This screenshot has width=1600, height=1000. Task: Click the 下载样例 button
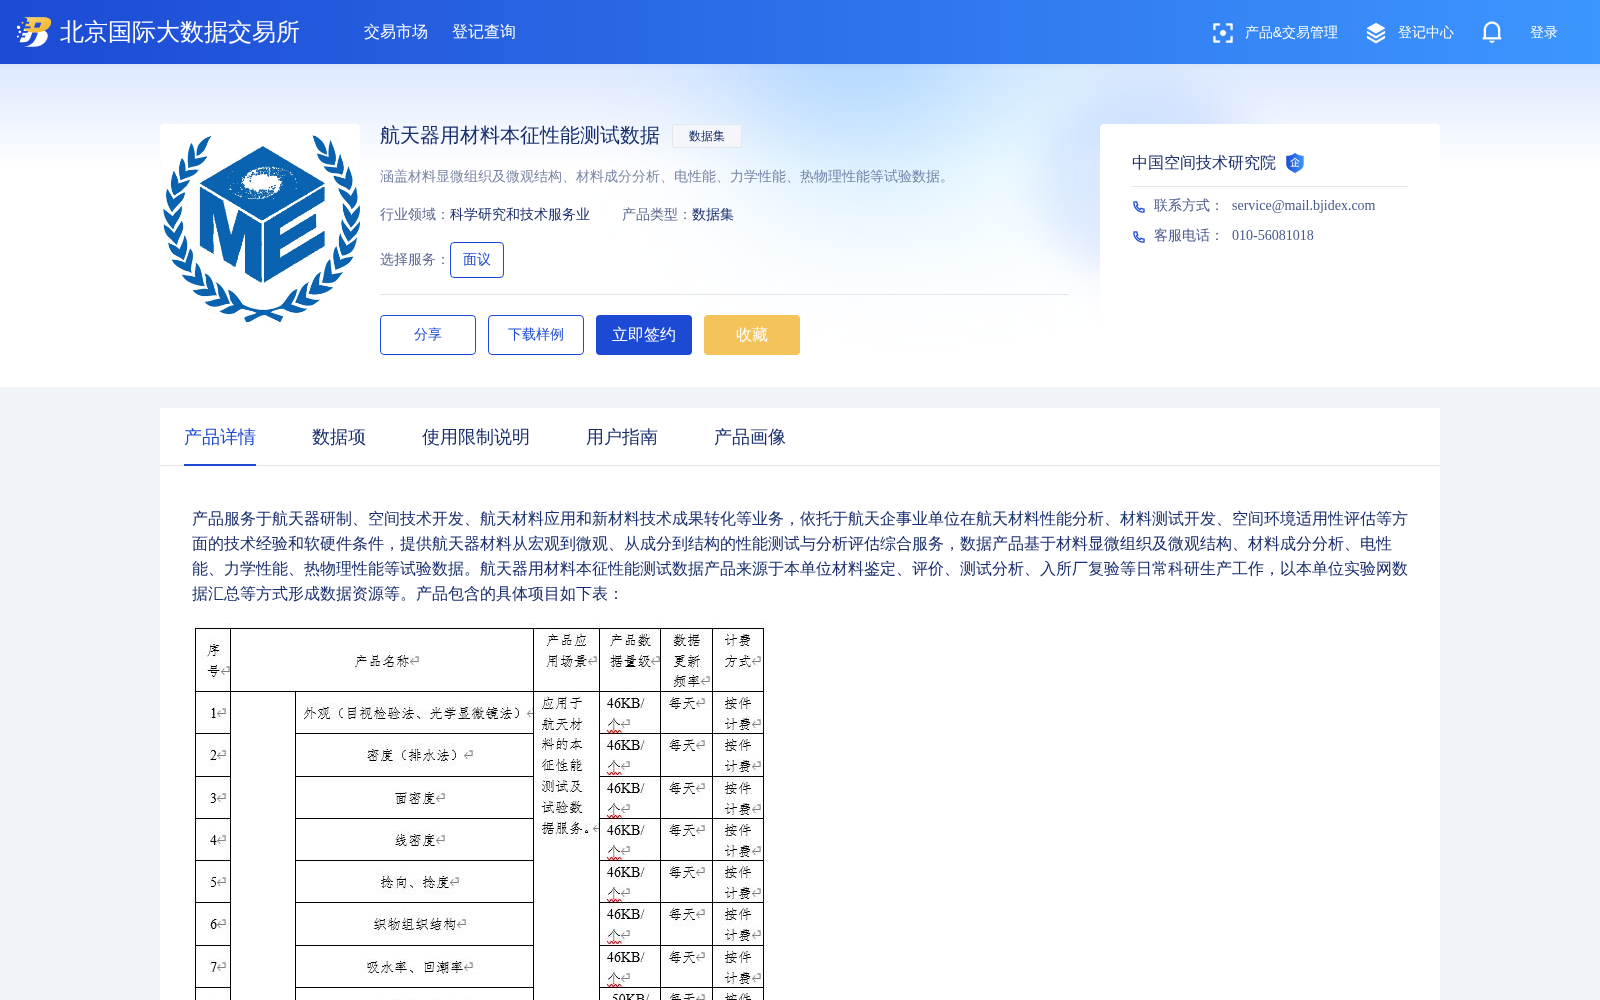pos(536,335)
